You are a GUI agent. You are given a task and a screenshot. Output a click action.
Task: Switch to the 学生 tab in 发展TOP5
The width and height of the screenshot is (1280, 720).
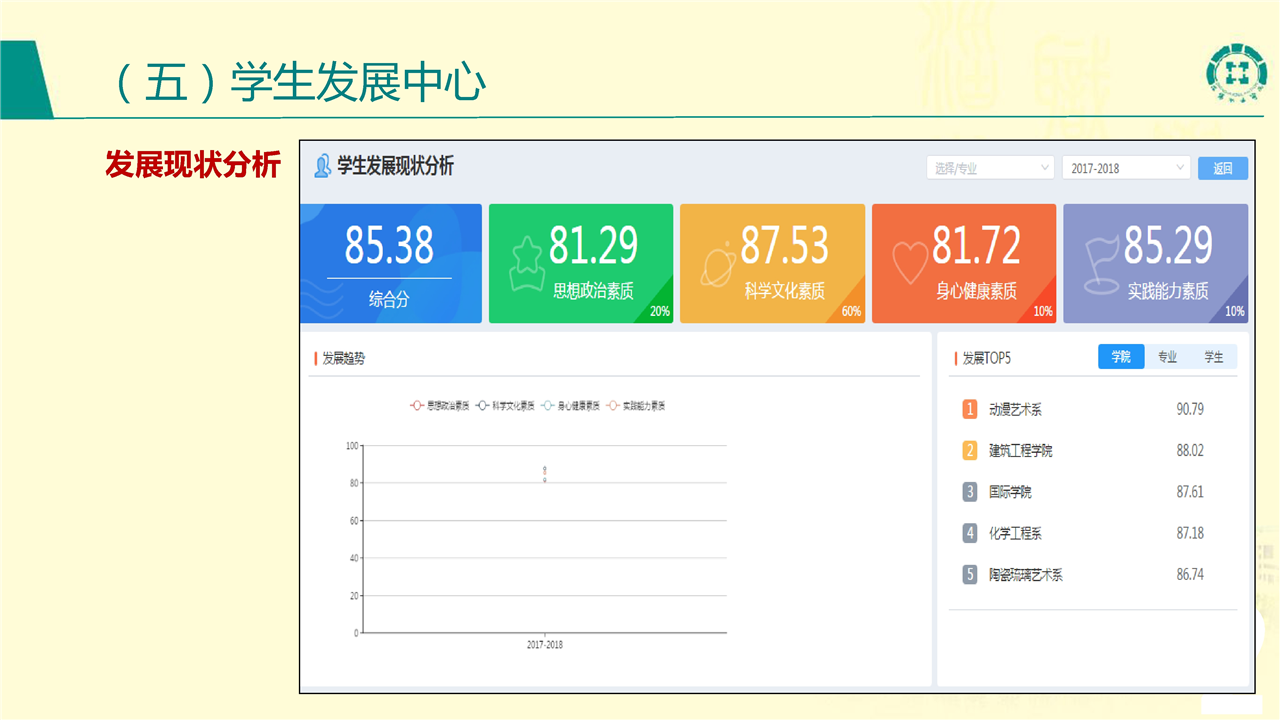[x=1213, y=357]
